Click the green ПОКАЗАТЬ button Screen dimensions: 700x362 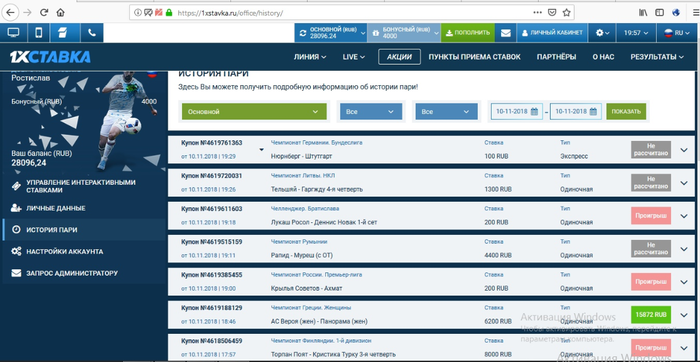tap(626, 112)
